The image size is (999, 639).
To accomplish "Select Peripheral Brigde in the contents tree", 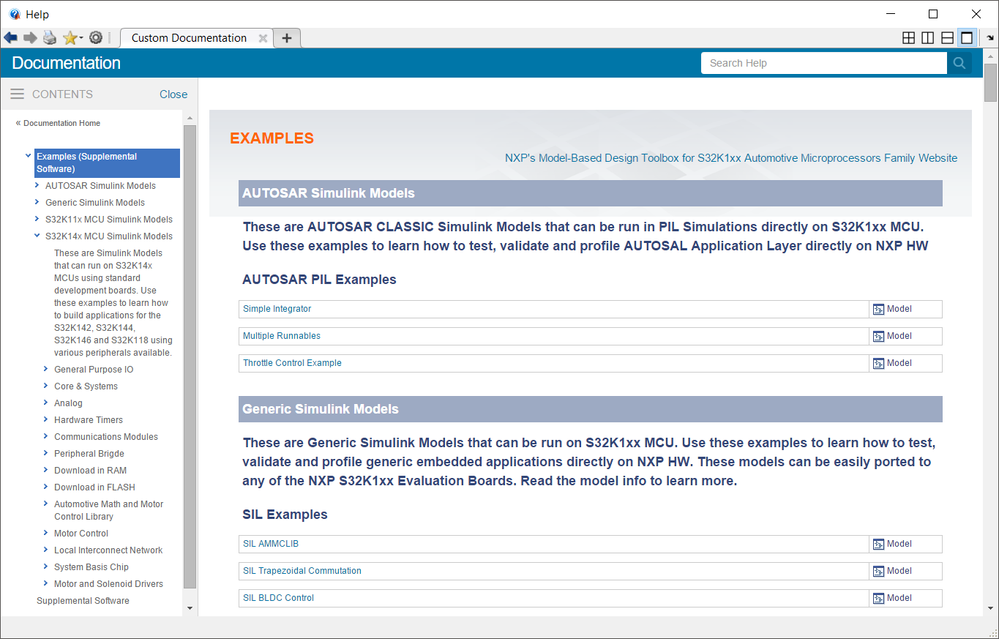I will pos(89,454).
